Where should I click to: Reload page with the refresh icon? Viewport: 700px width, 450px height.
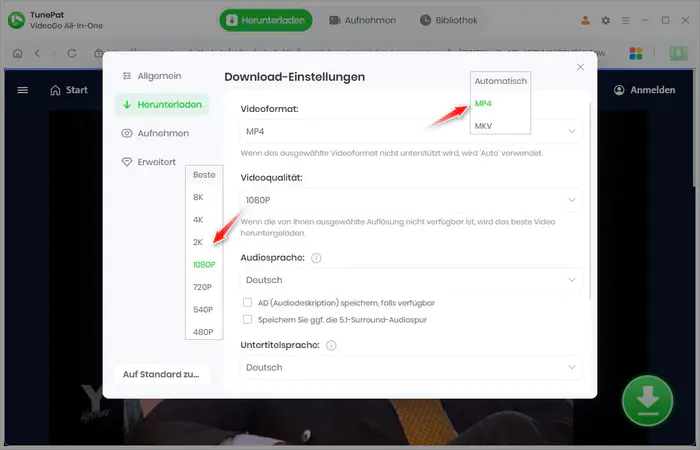pyautogui.click(x=72, y=54)
